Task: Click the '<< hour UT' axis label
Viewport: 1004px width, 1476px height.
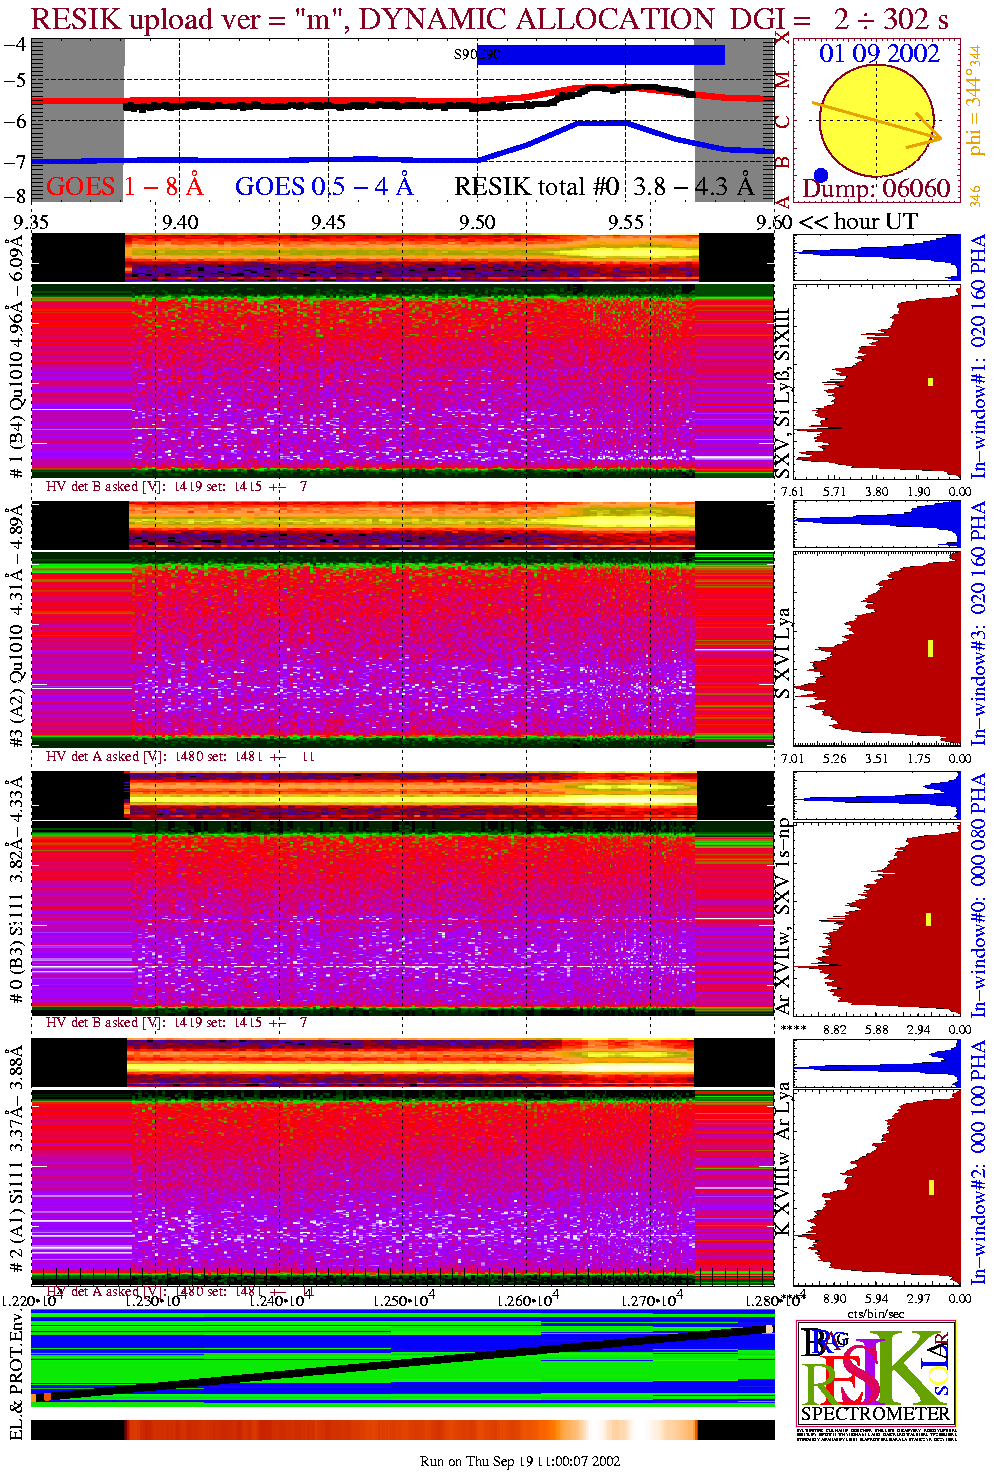Action: (x=858, y=222)
